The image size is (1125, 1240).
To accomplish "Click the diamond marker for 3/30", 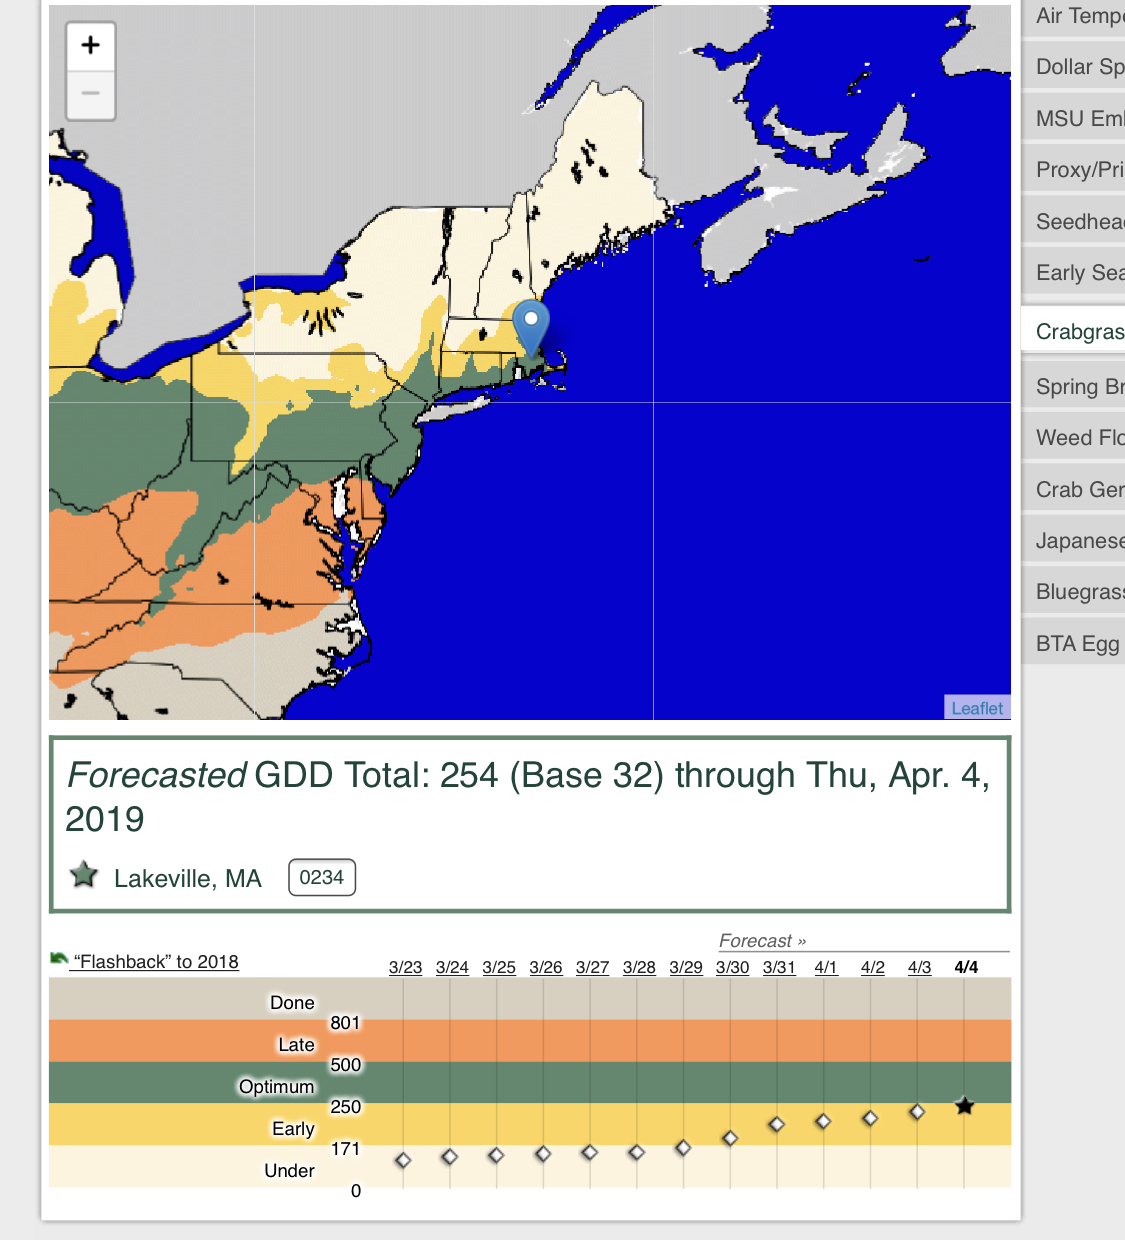I will [730, 1138].
